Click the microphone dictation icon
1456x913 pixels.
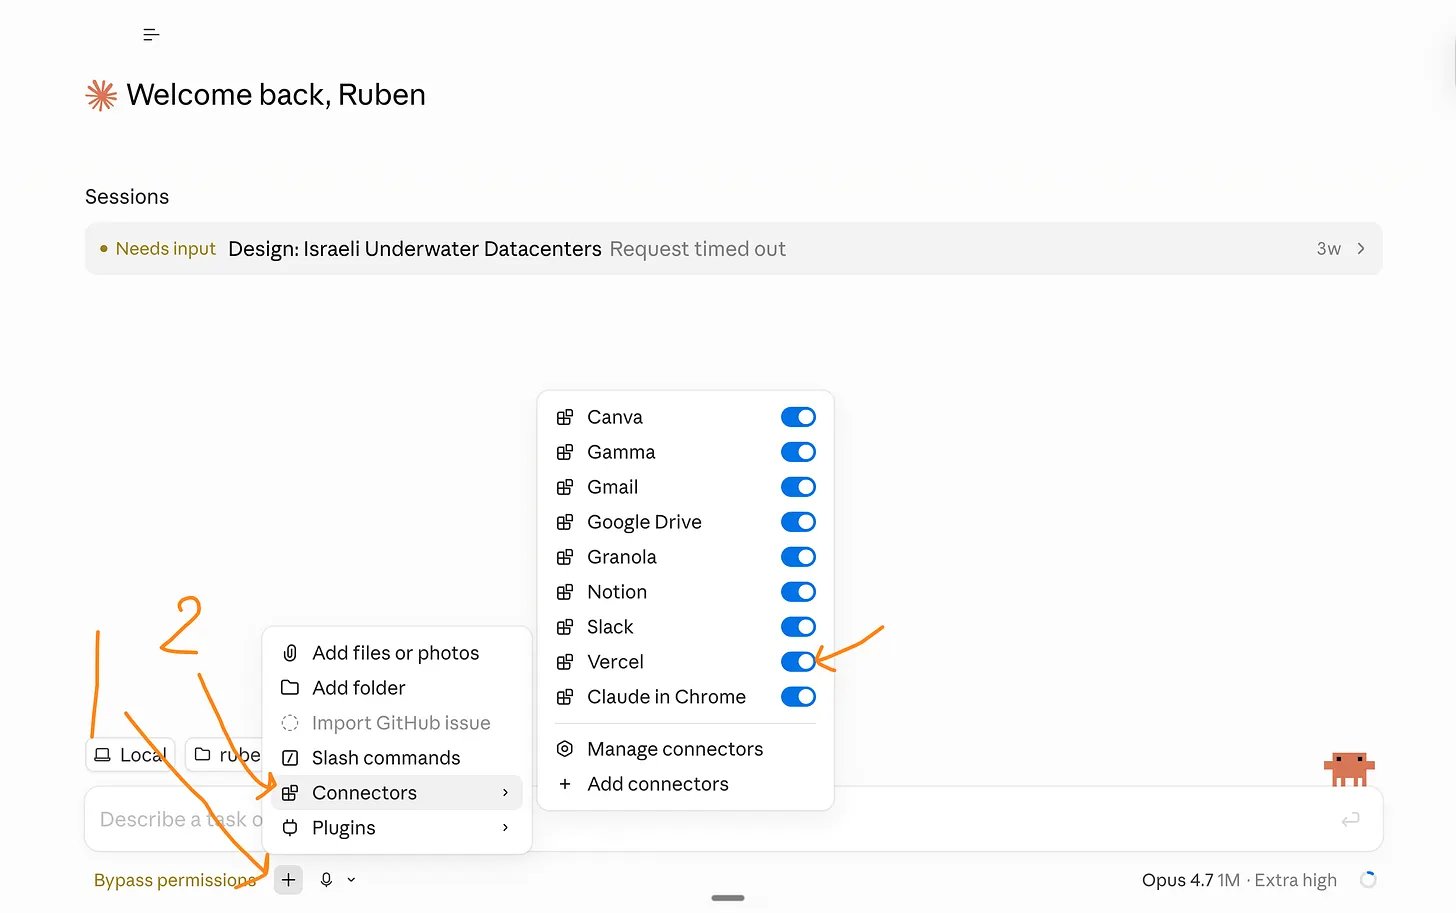(326, 880)
